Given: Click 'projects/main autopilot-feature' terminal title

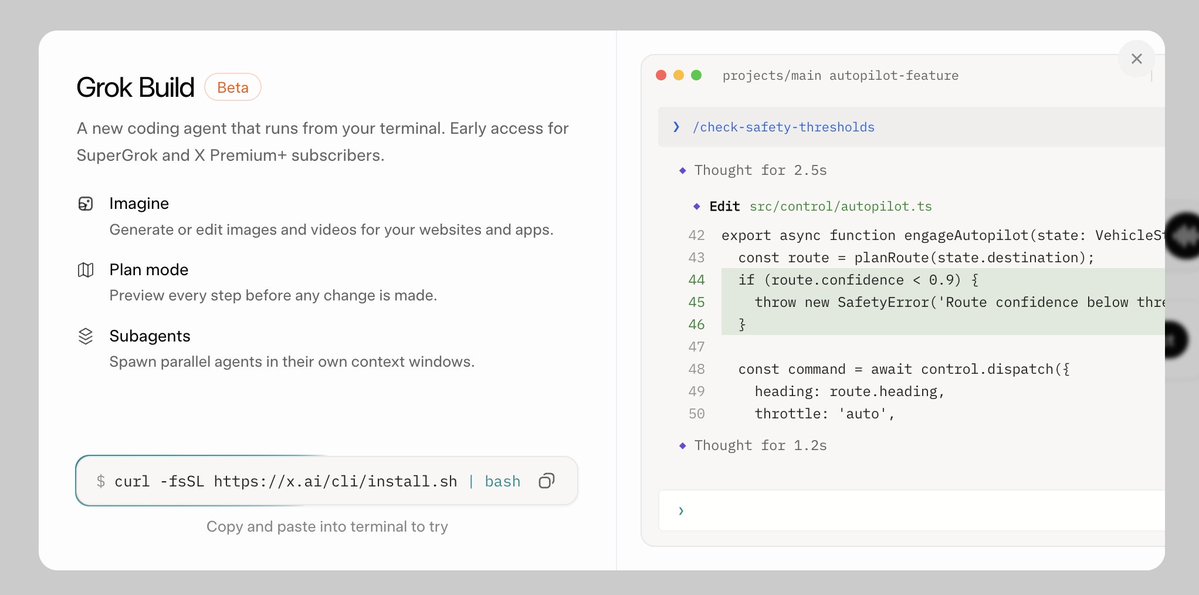Looking at the screenshot, I should [x=840, y=75].
